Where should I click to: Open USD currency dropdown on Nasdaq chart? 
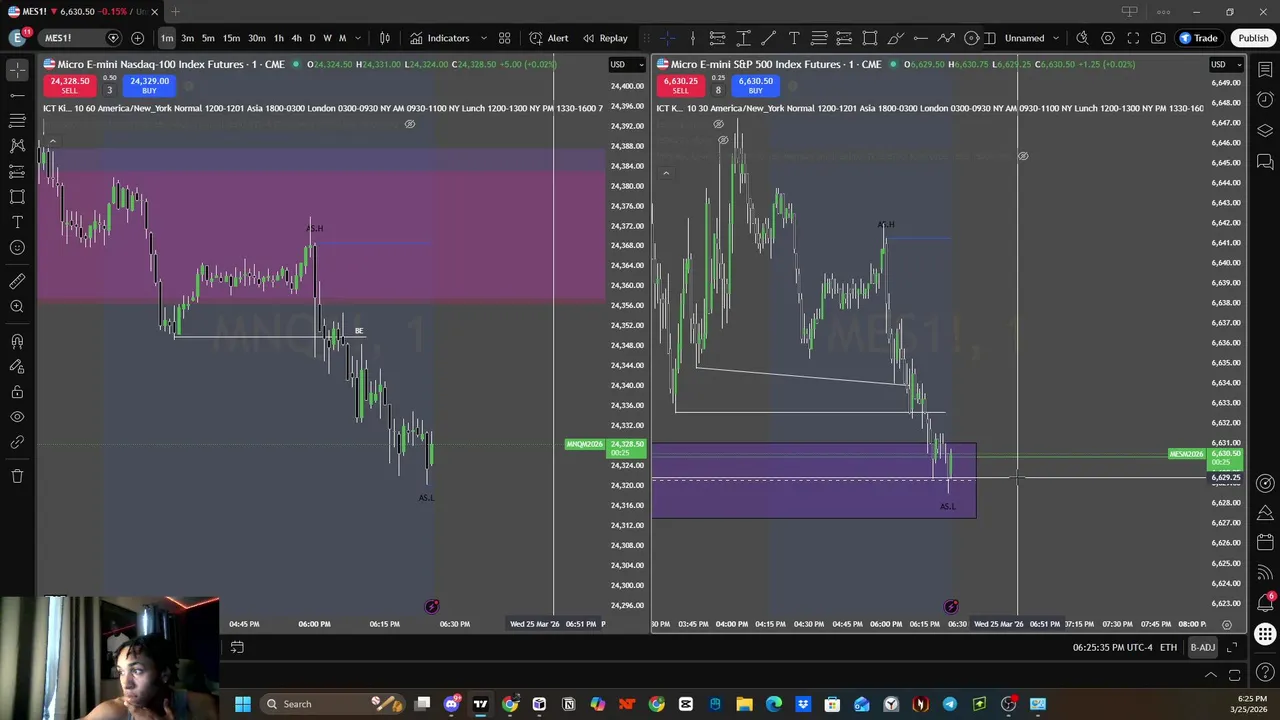click(x=626, y=65)
